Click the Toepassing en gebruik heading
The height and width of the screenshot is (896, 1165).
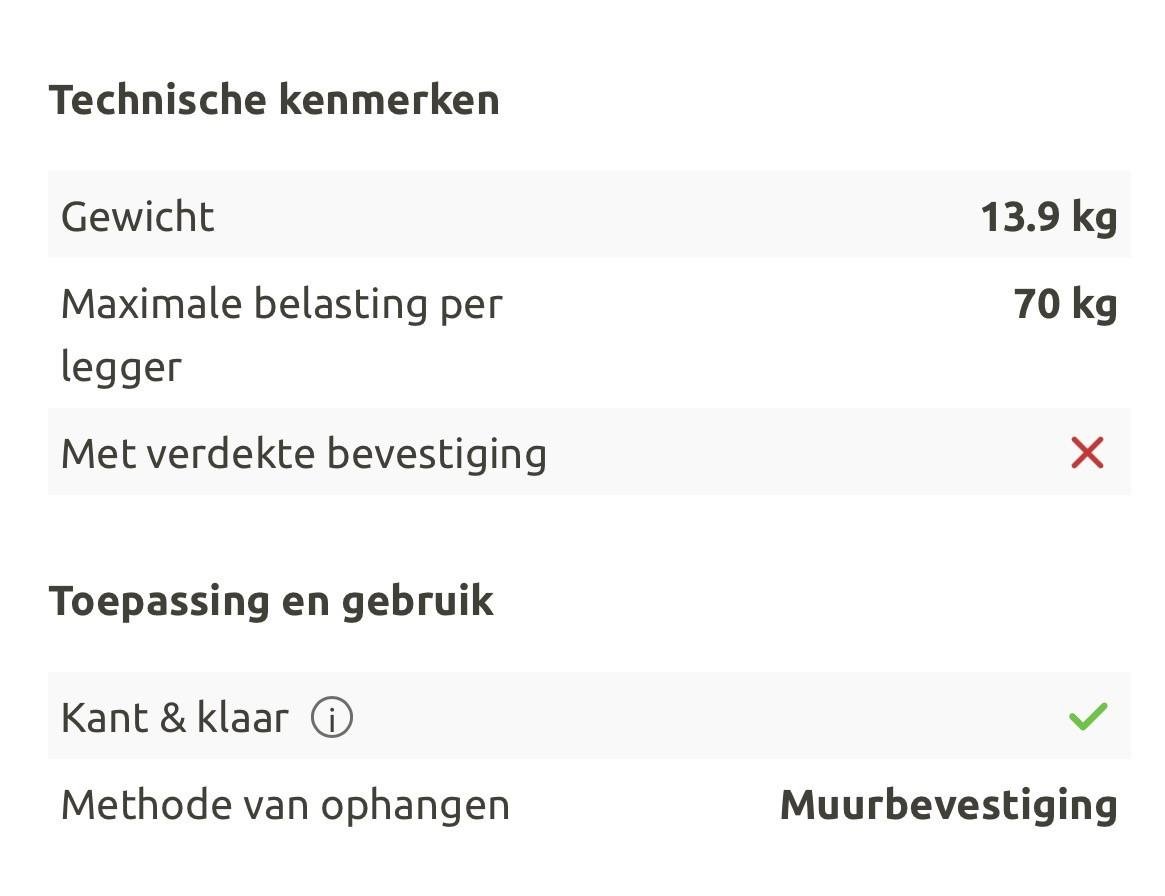coord(271,601)
